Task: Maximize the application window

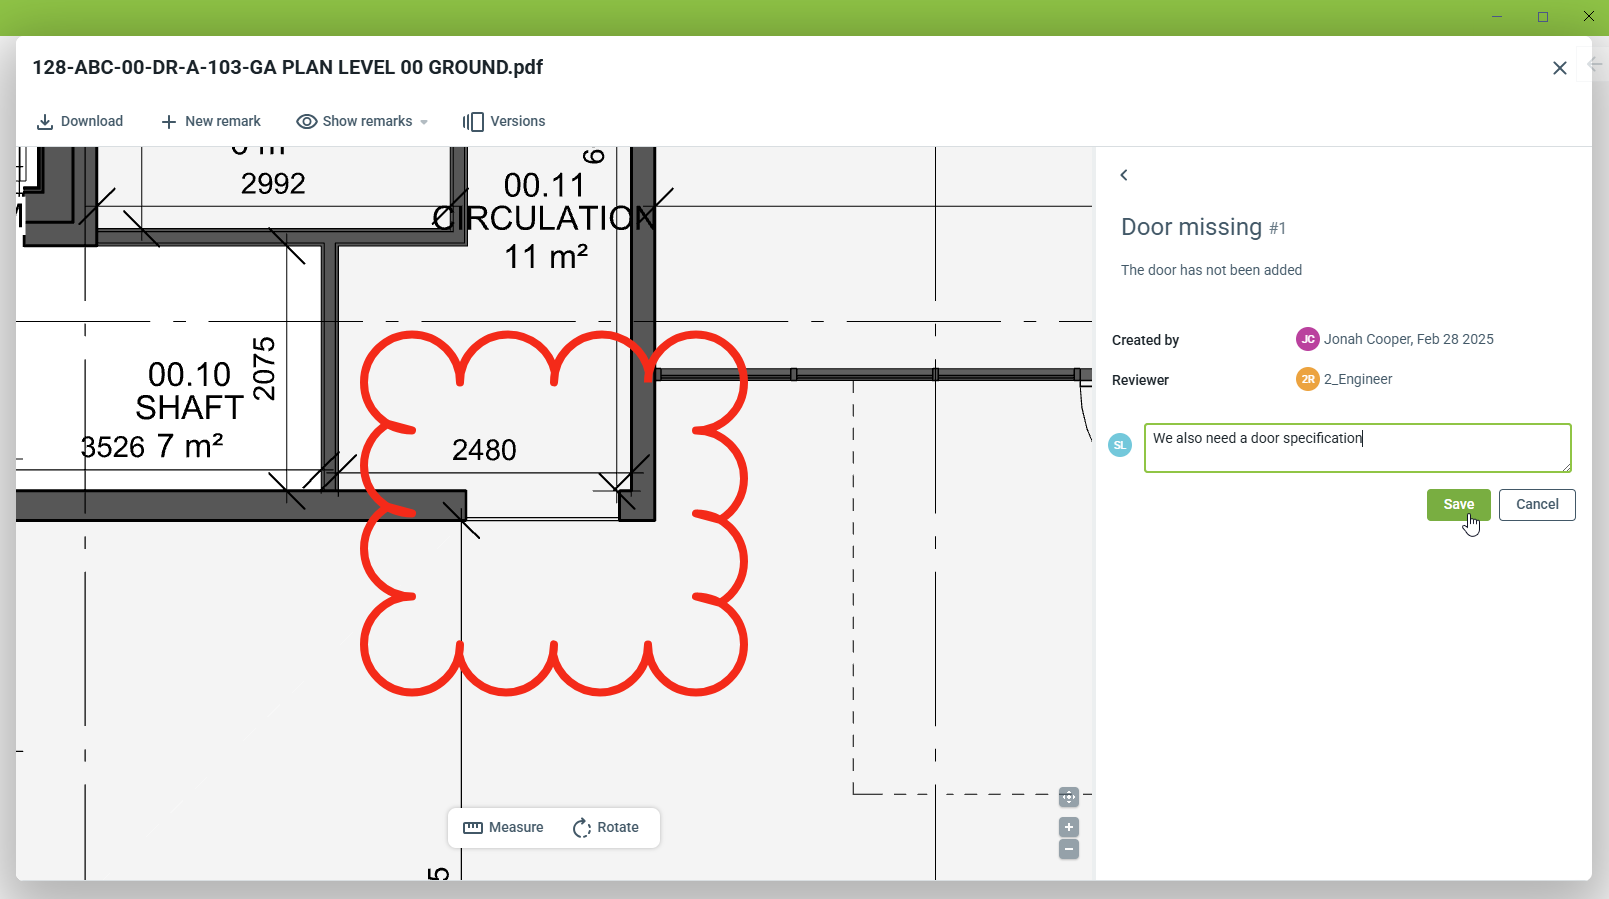Action: [1543, 17]
